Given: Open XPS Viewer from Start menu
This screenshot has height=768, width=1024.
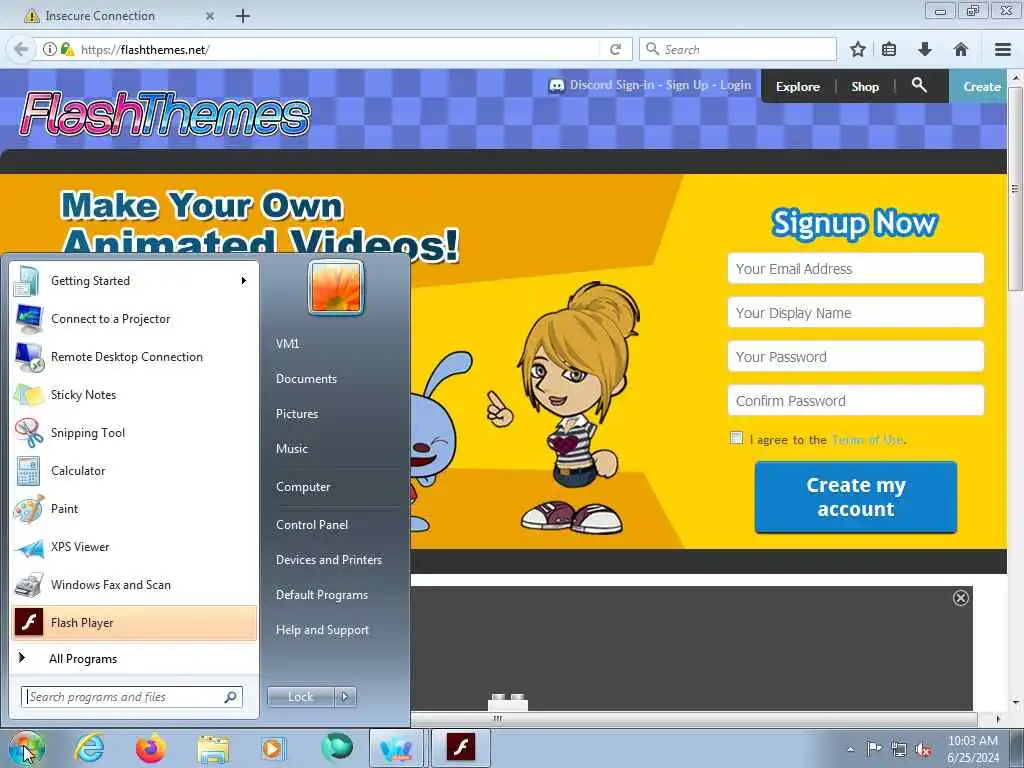Looking at the screenshot, I should tap(134, 547).
